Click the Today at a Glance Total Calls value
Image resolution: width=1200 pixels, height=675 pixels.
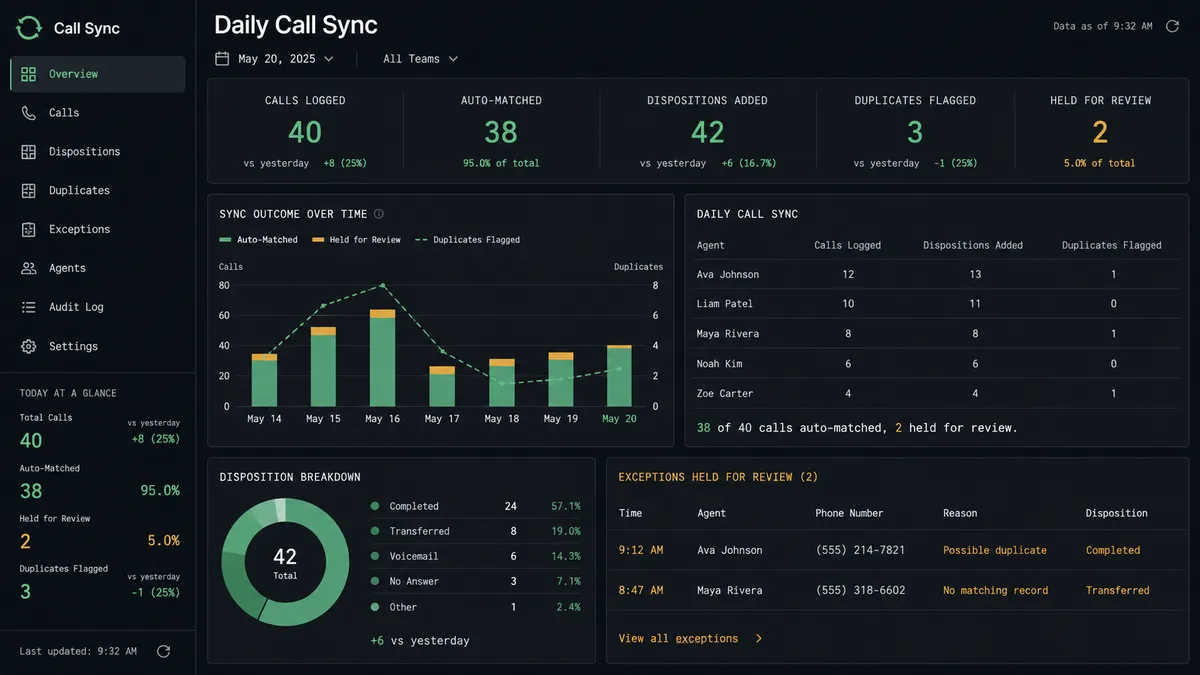31,440
